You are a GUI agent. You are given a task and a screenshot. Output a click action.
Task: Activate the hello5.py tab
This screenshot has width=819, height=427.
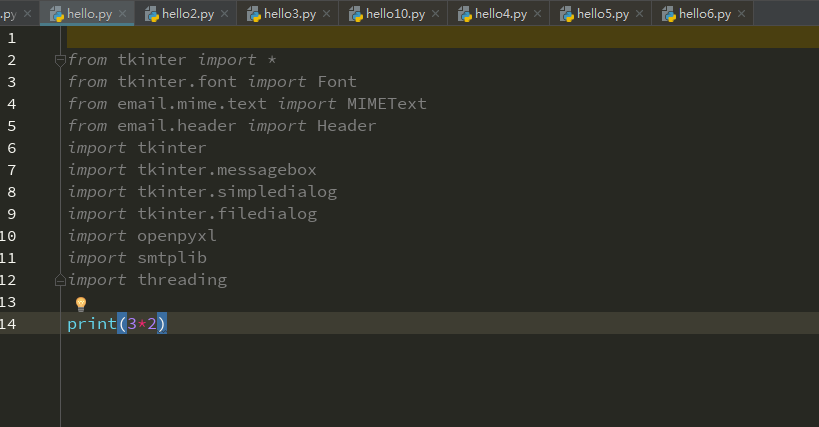(603, 14)
